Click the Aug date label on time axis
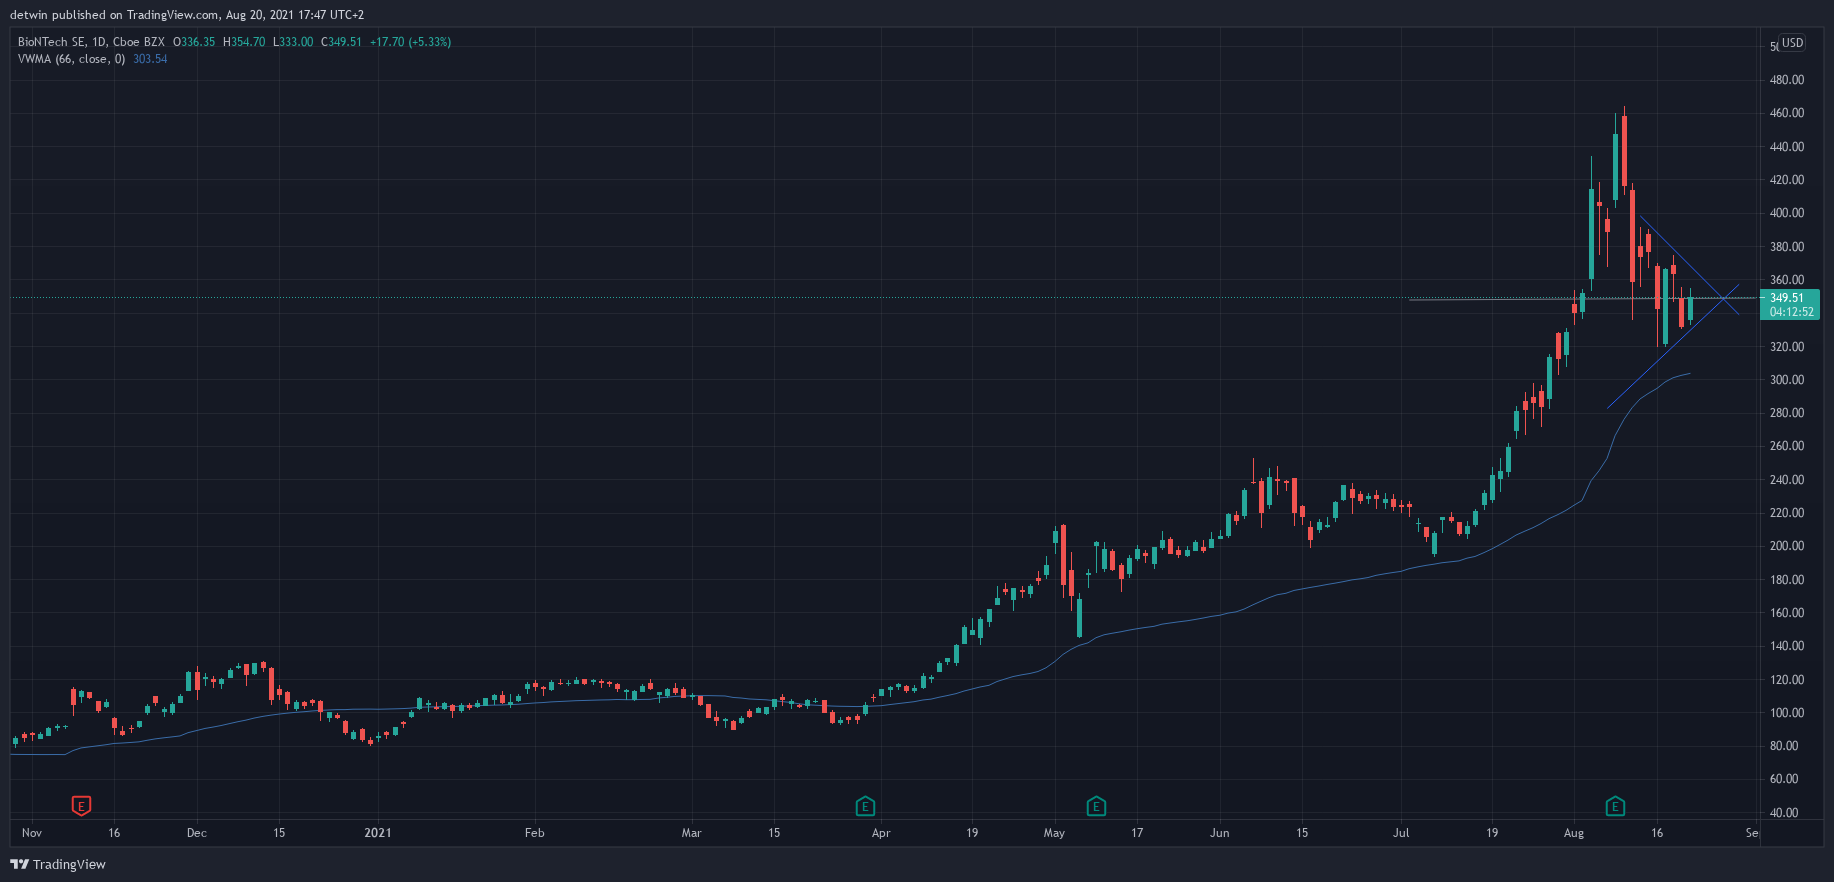The image size is (1834, 882). (x=1574, y=833)
